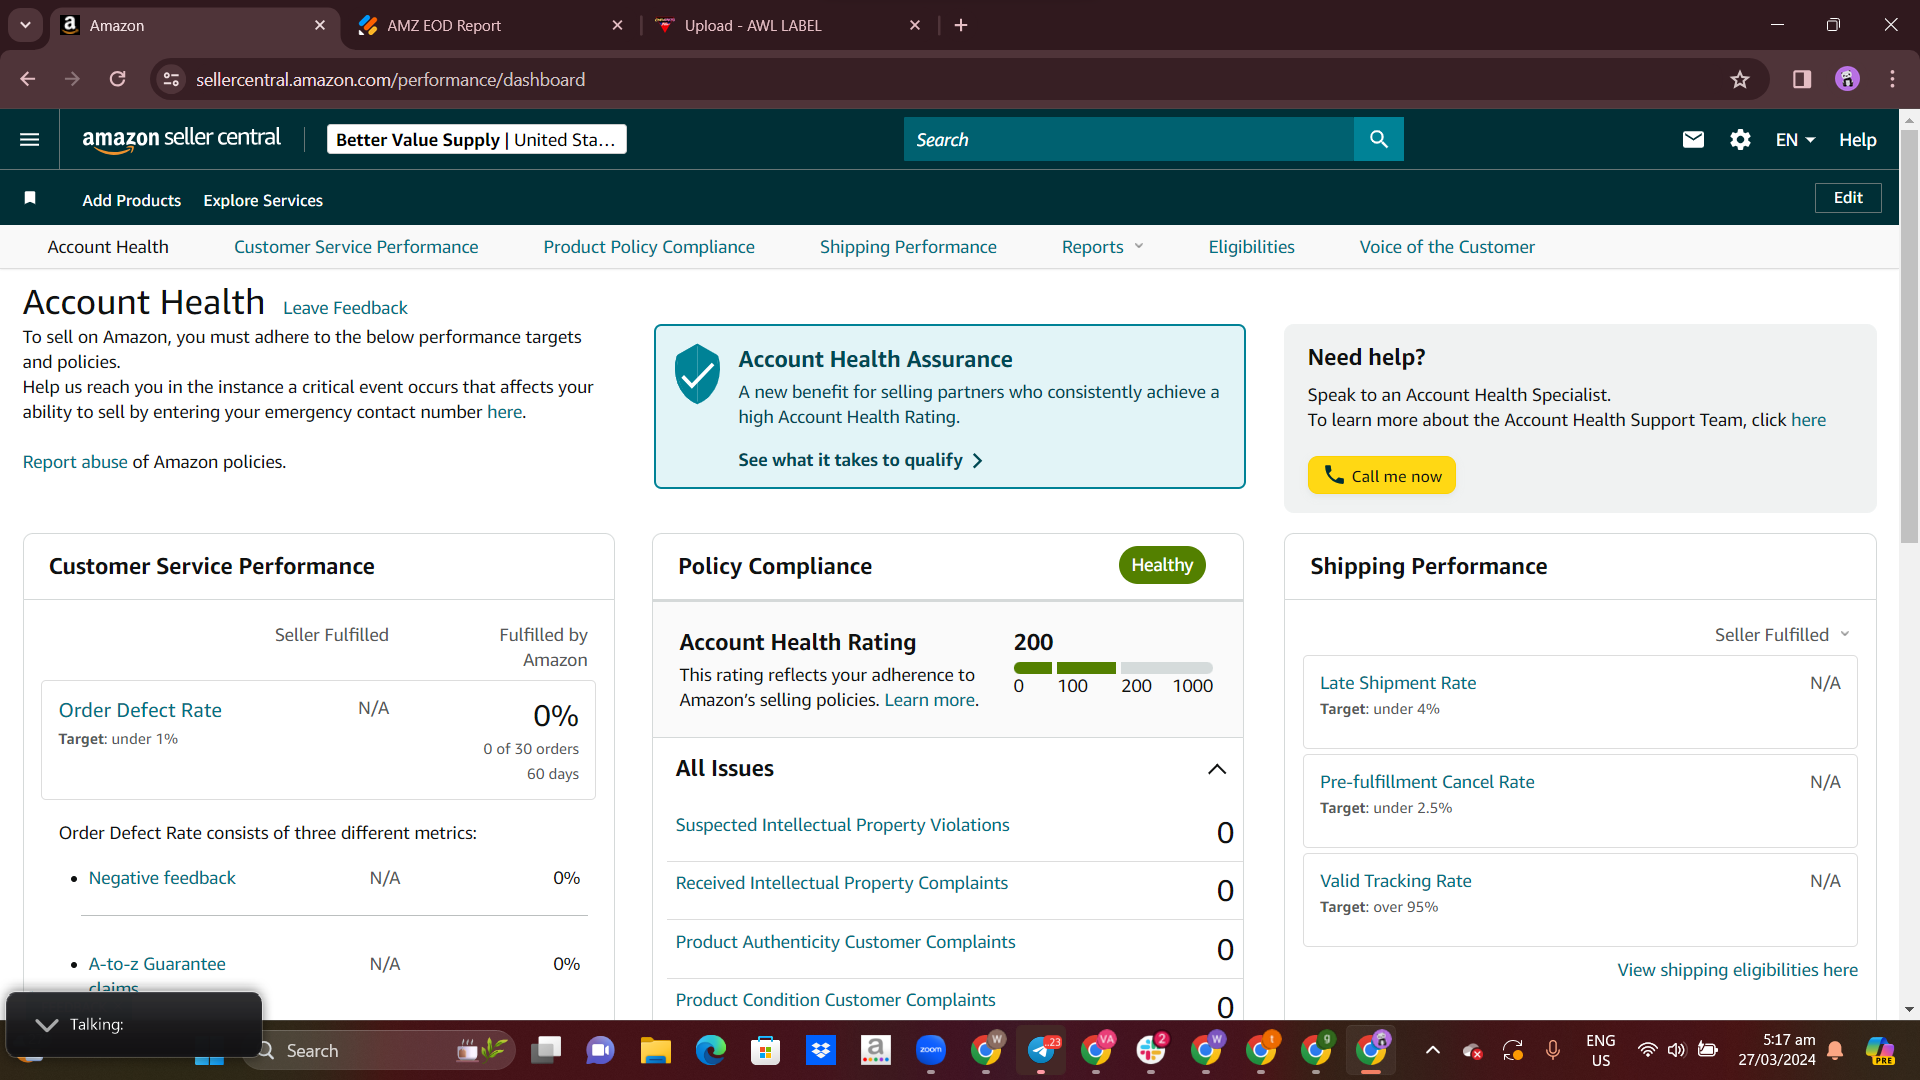Click Add Products in the toolbar
The width and height of the screenshot is (1920, 1080).
(132, 200)
